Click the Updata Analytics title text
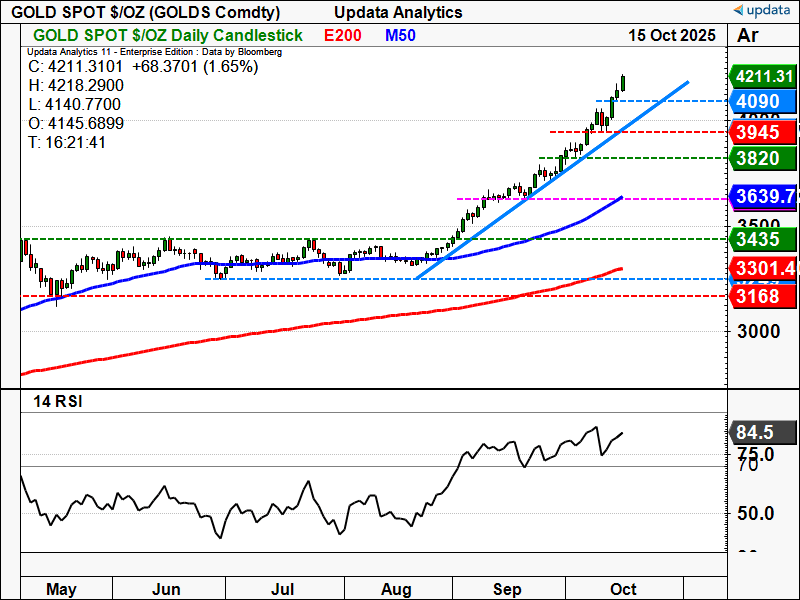The width and height of the screenshot is (800, 600). click(x=397, y=12)
